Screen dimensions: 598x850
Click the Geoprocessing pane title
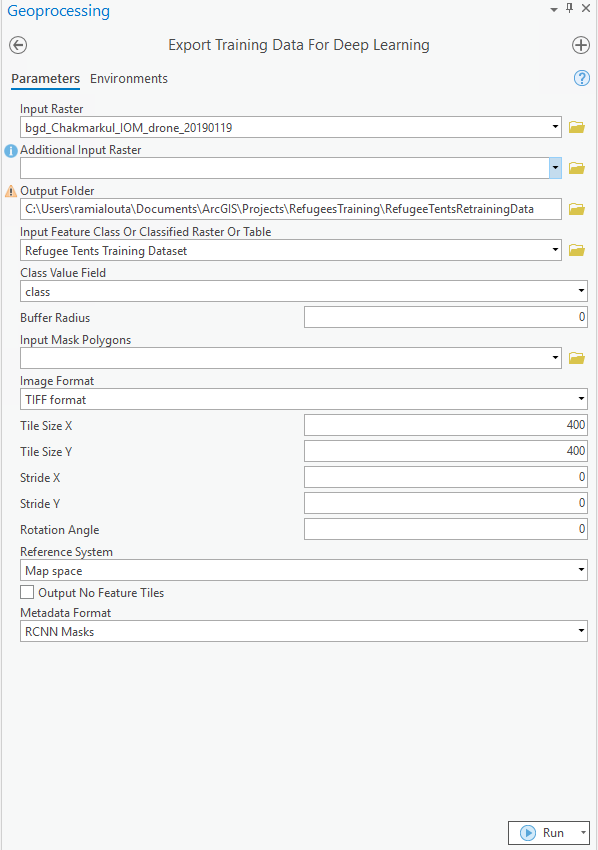click(x=60, y=11)
